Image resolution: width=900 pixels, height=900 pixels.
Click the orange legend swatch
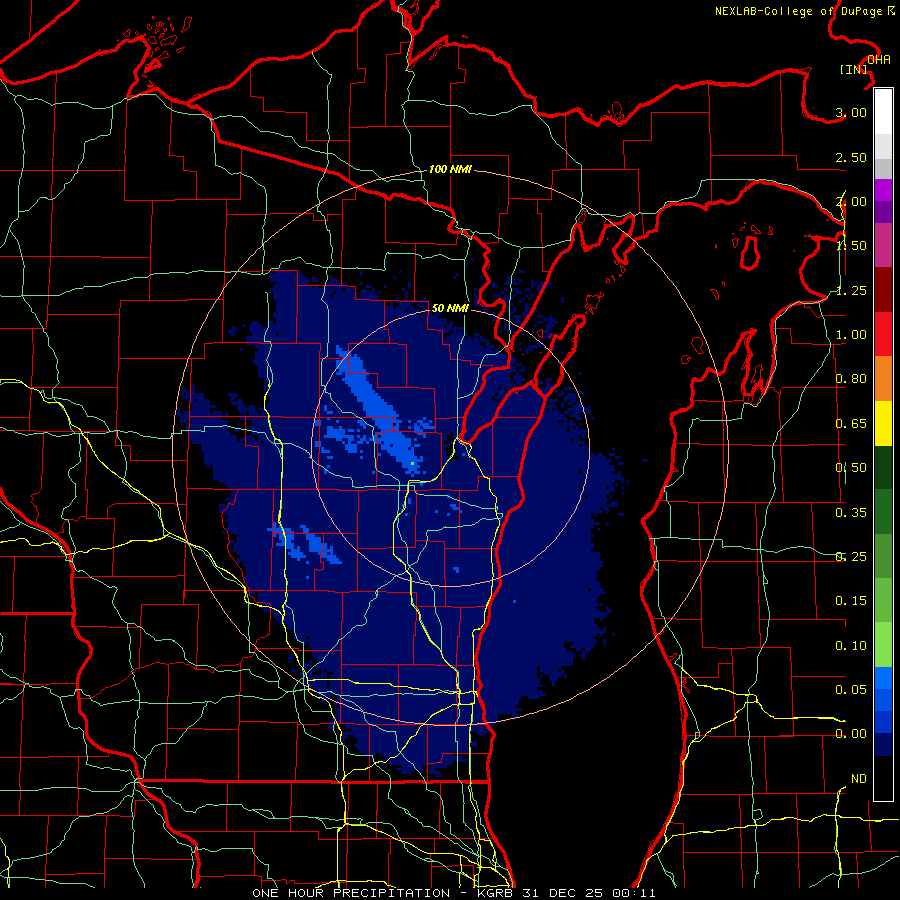(883, 378)
